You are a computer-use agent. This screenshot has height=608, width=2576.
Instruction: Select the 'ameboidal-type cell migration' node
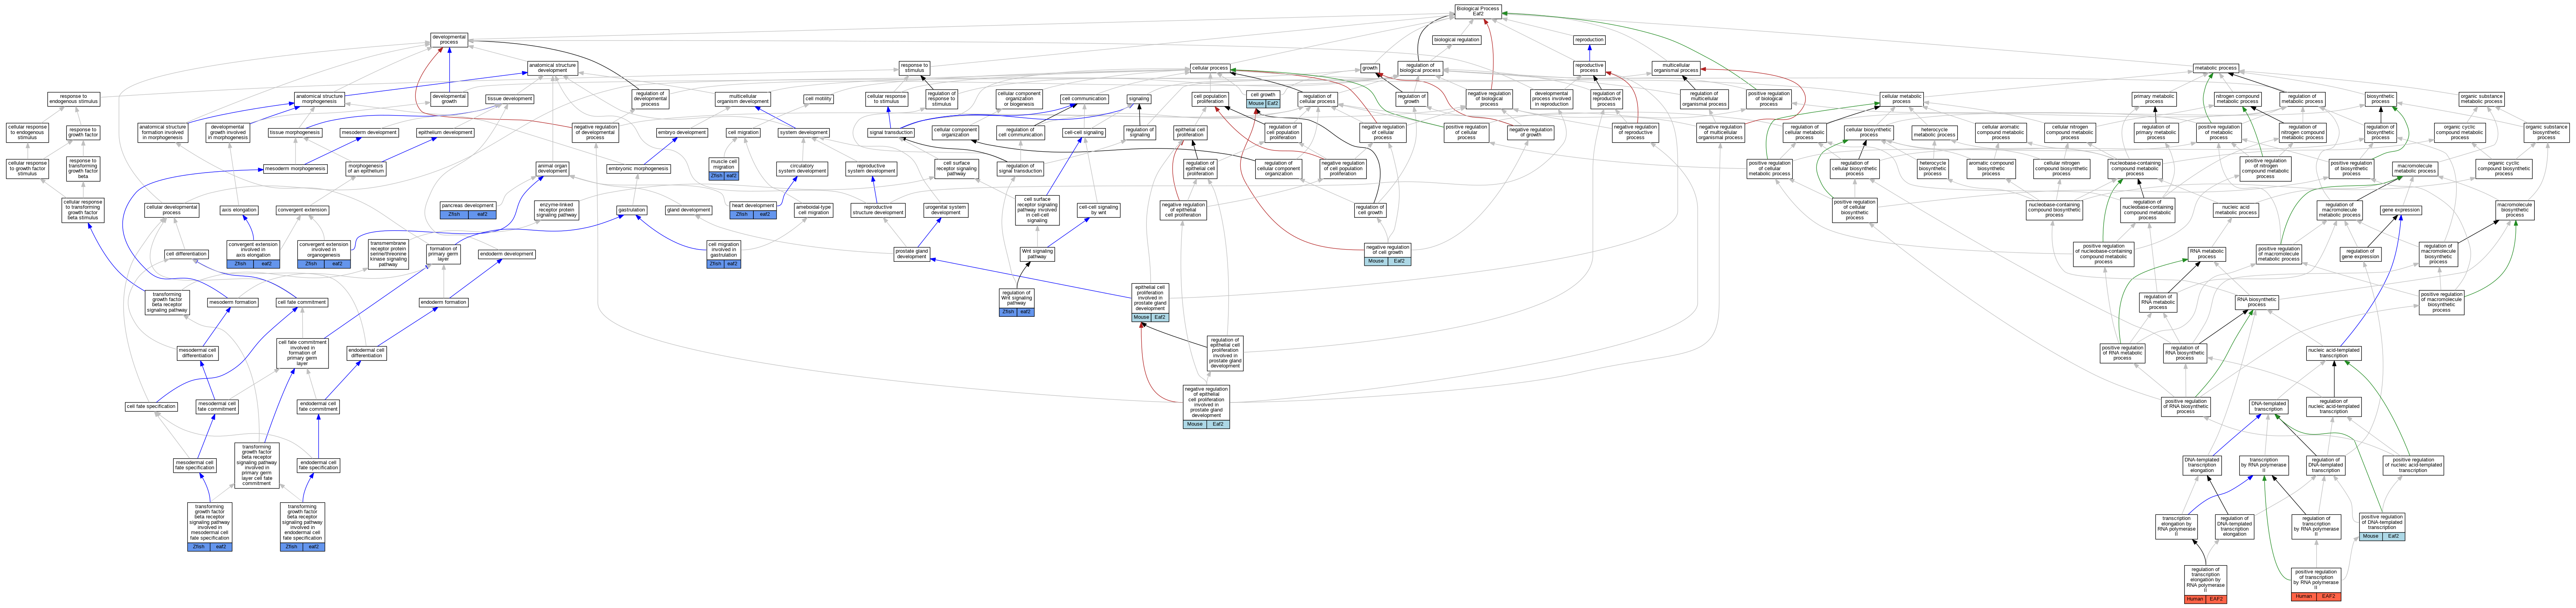813,210
